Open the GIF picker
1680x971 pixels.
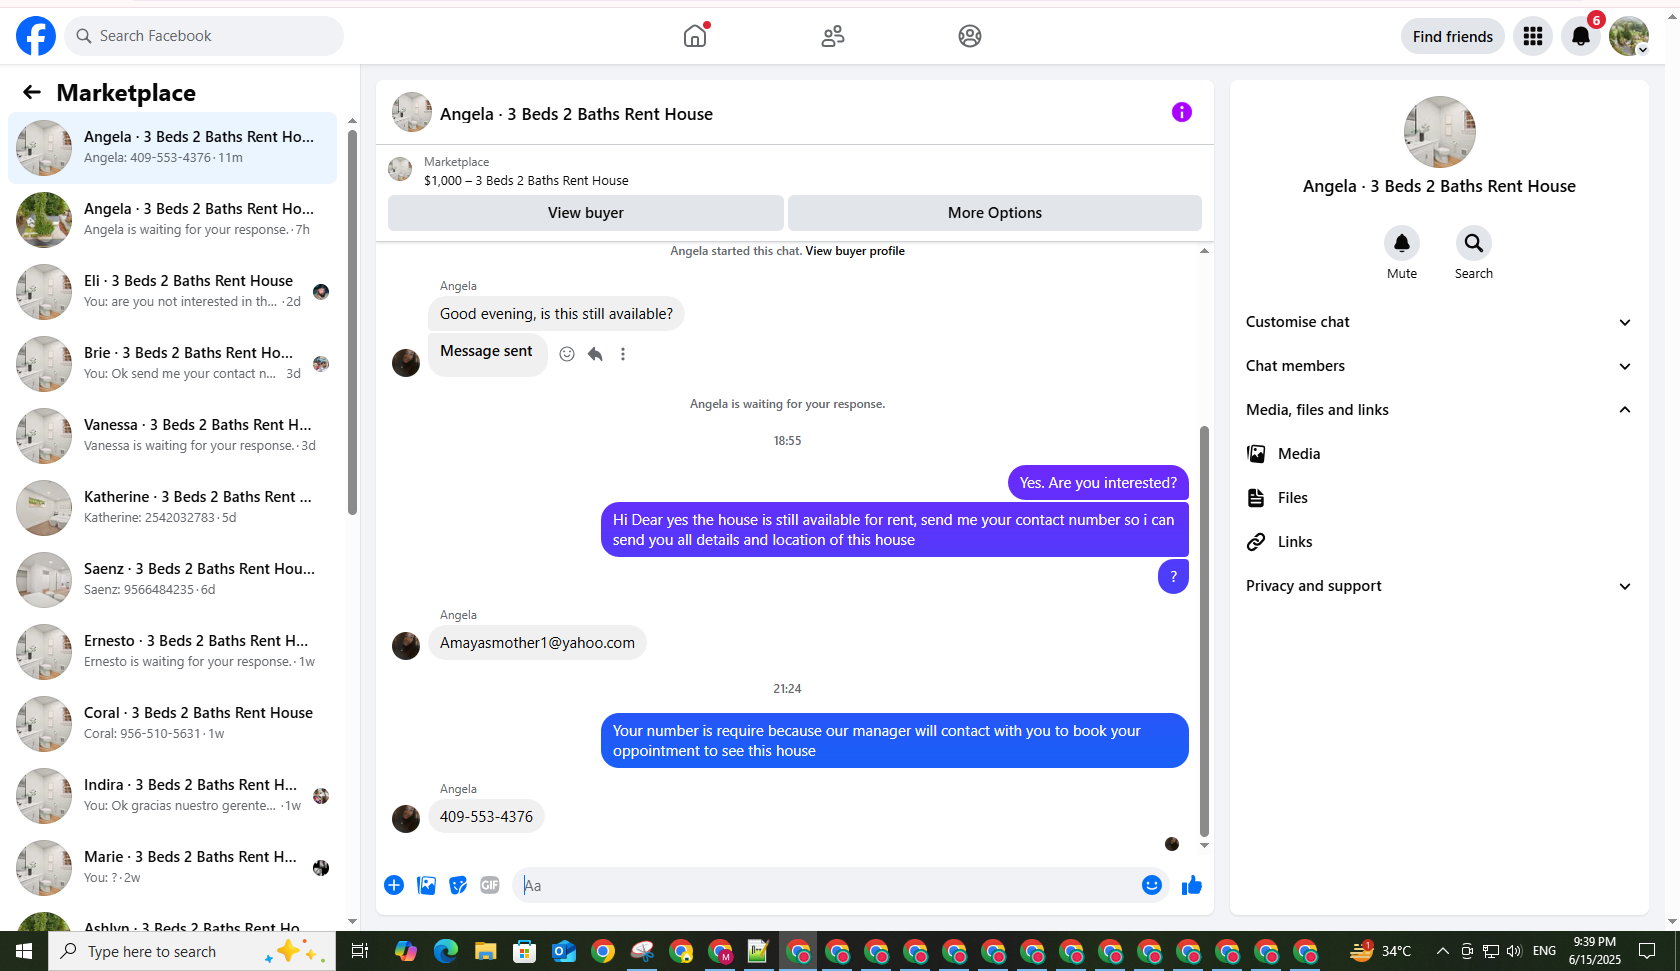(490, 885)
